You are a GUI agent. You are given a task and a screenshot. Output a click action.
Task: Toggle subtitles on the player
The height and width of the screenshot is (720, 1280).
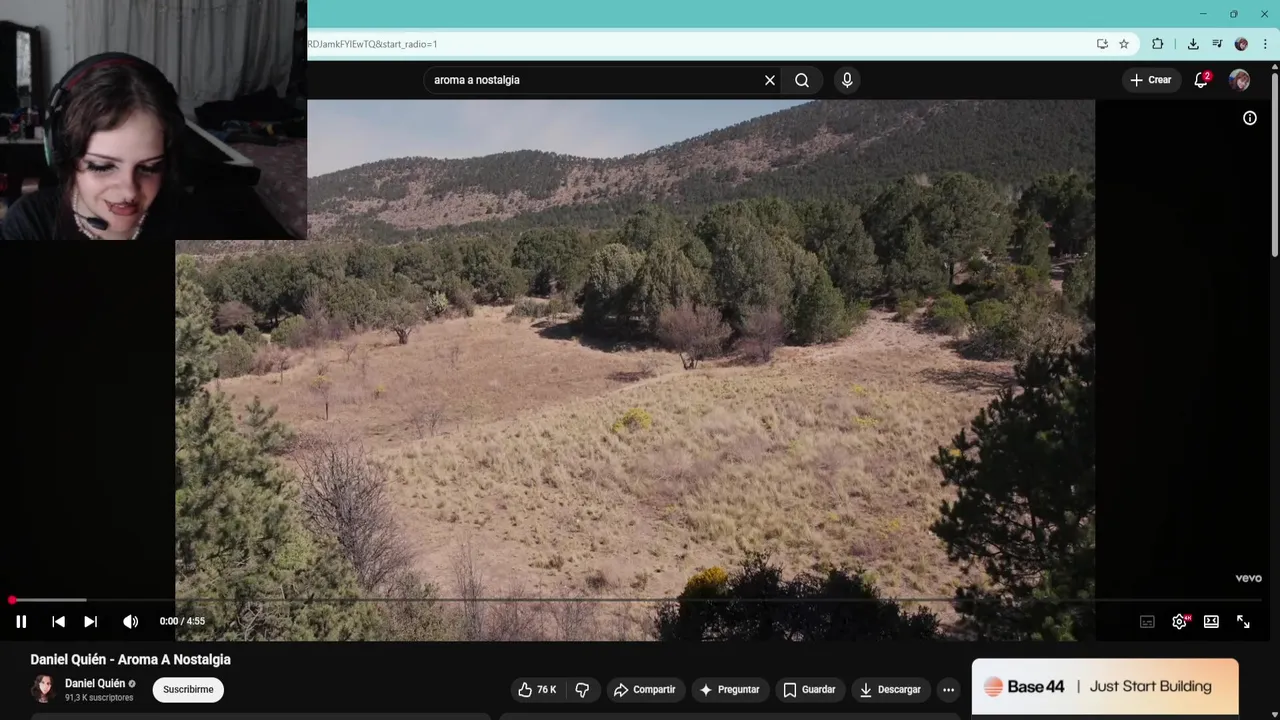point(1147,622)
